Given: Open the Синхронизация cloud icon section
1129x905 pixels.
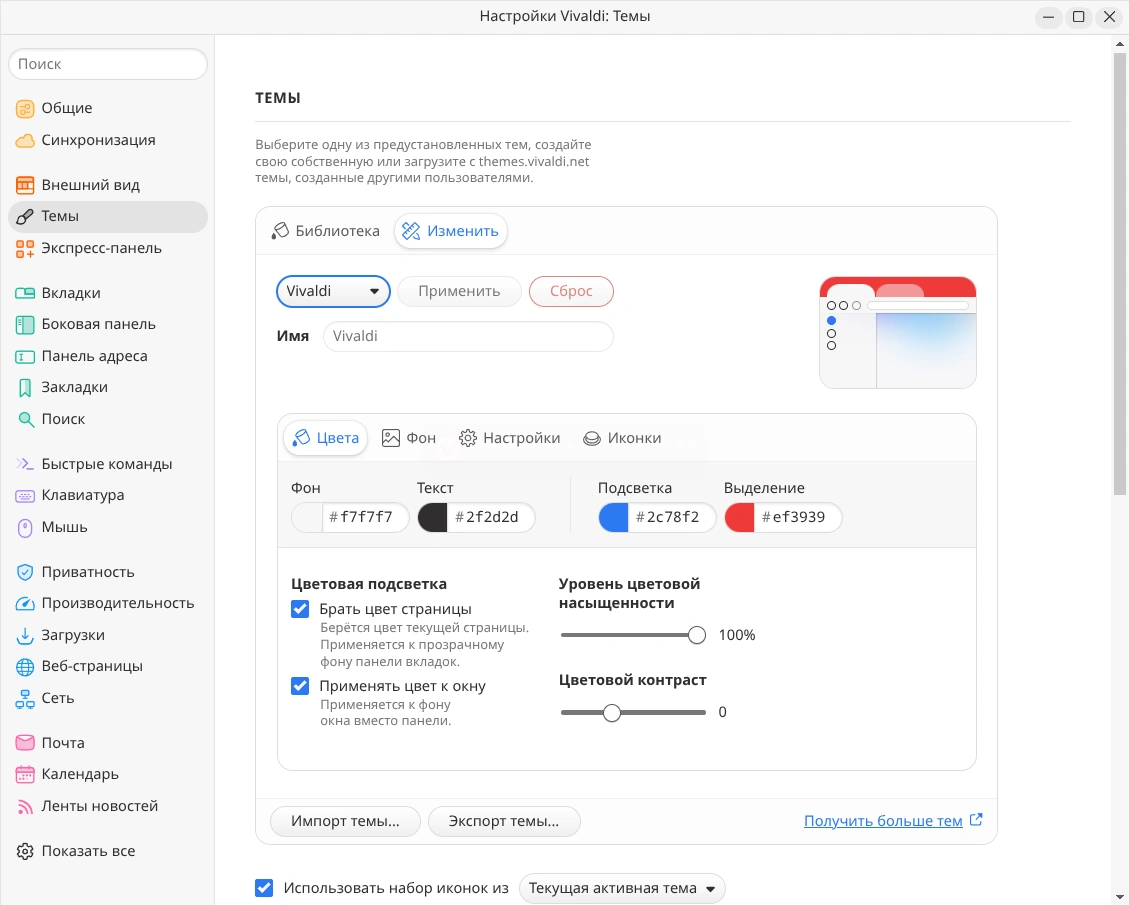Looking at the screenshot, I should tap(25, 140).
